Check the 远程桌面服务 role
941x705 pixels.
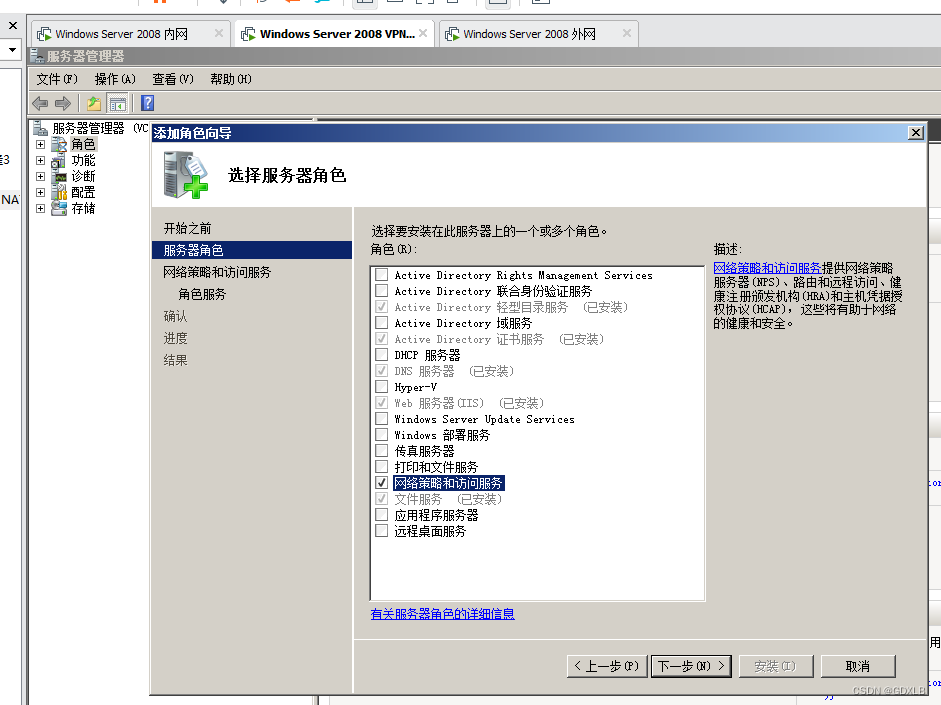(x=382, y=531)
